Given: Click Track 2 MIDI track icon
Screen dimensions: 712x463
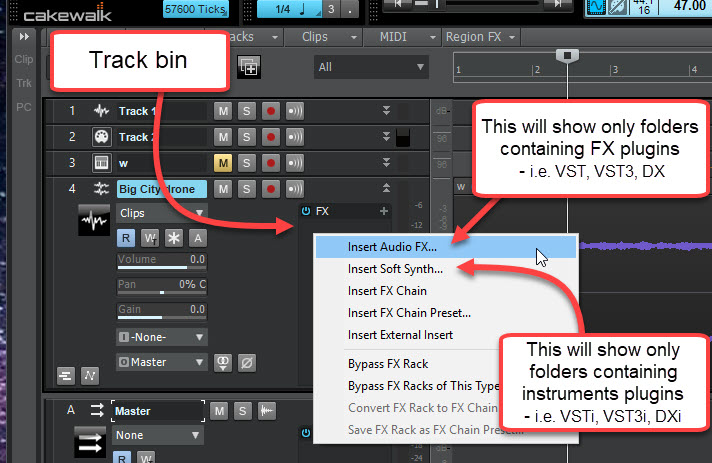Looking at the screenshot, I should coord(101,137).
